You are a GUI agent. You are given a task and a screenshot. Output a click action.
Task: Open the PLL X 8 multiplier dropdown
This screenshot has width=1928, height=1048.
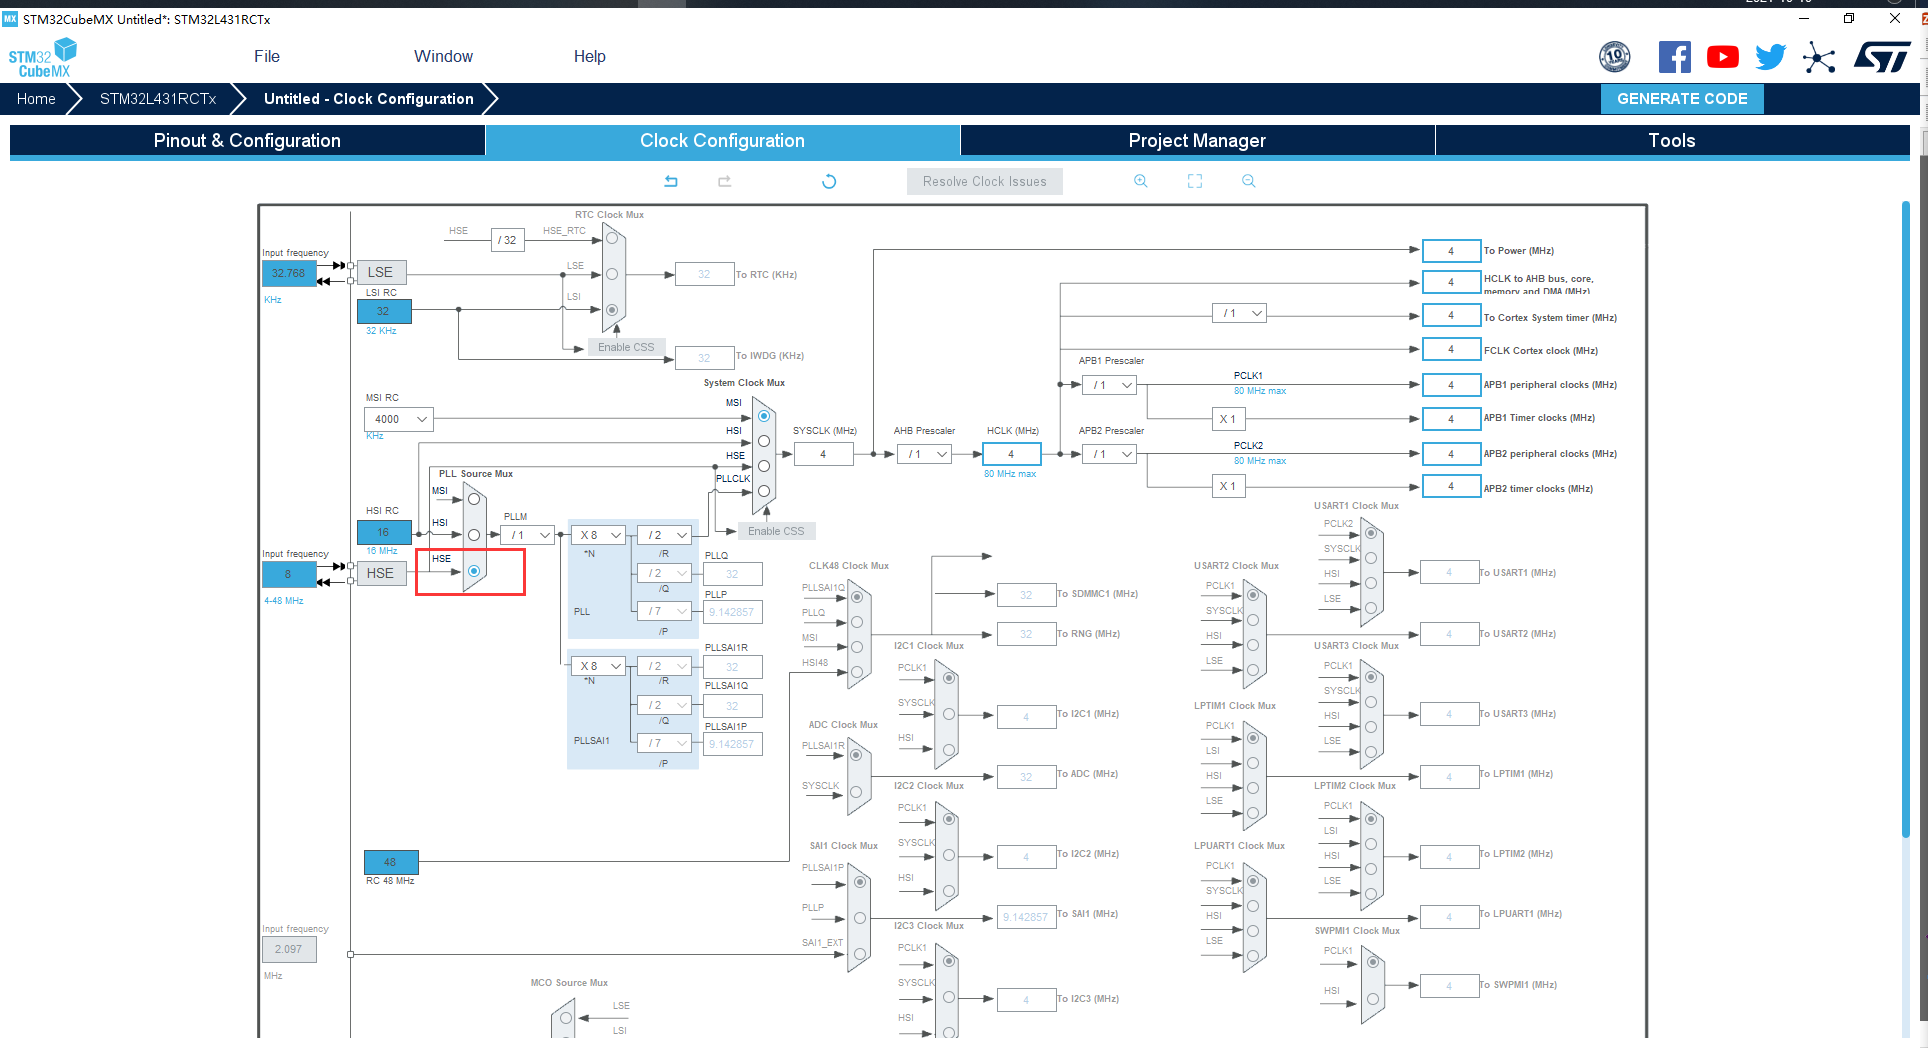(x=600, y=535)
